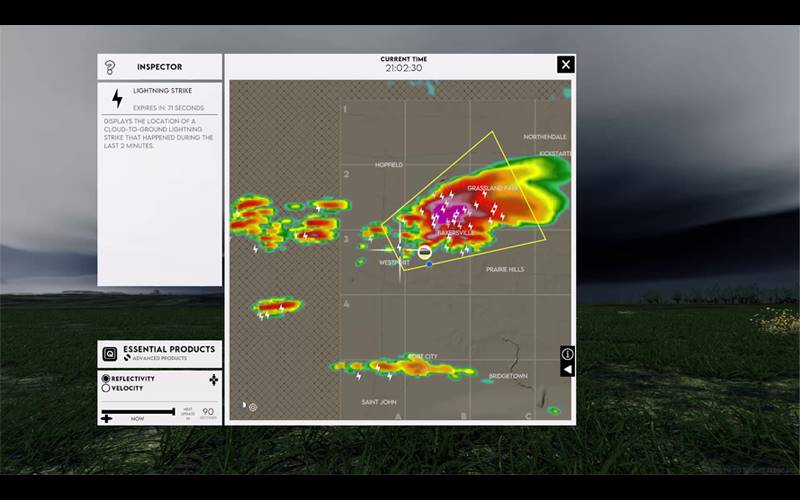The width and height of the screenshot is (800, 500).
Task: Collapse side panel with the left arrow
Action: tap(567, 369)
